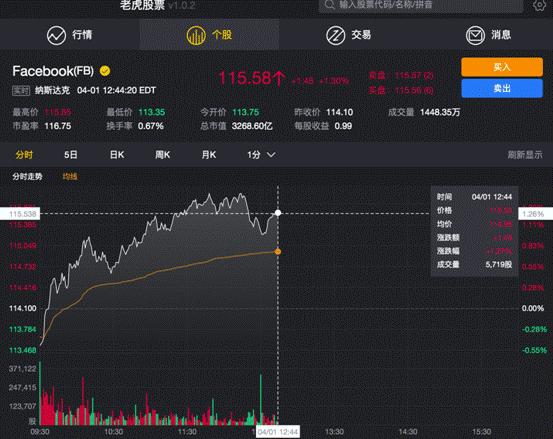
Task: Click the Facebook(FB) stock name
Action: click(x=53, y=71)
